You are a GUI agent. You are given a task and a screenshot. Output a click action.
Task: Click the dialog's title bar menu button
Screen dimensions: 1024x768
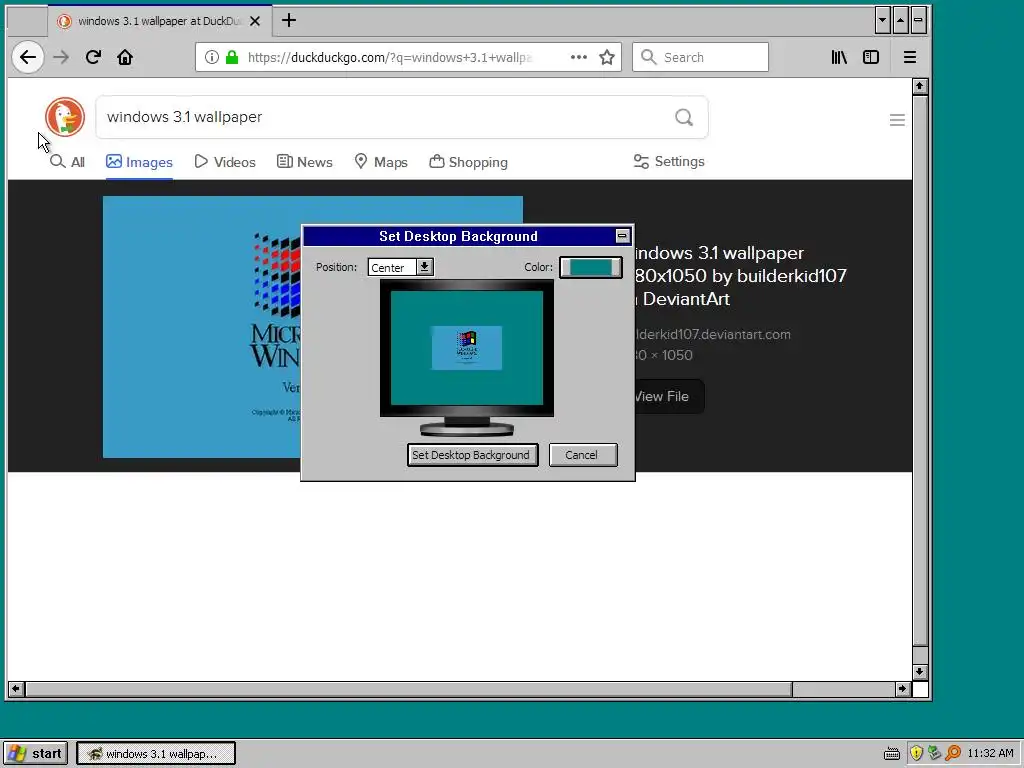click(622, 236)
